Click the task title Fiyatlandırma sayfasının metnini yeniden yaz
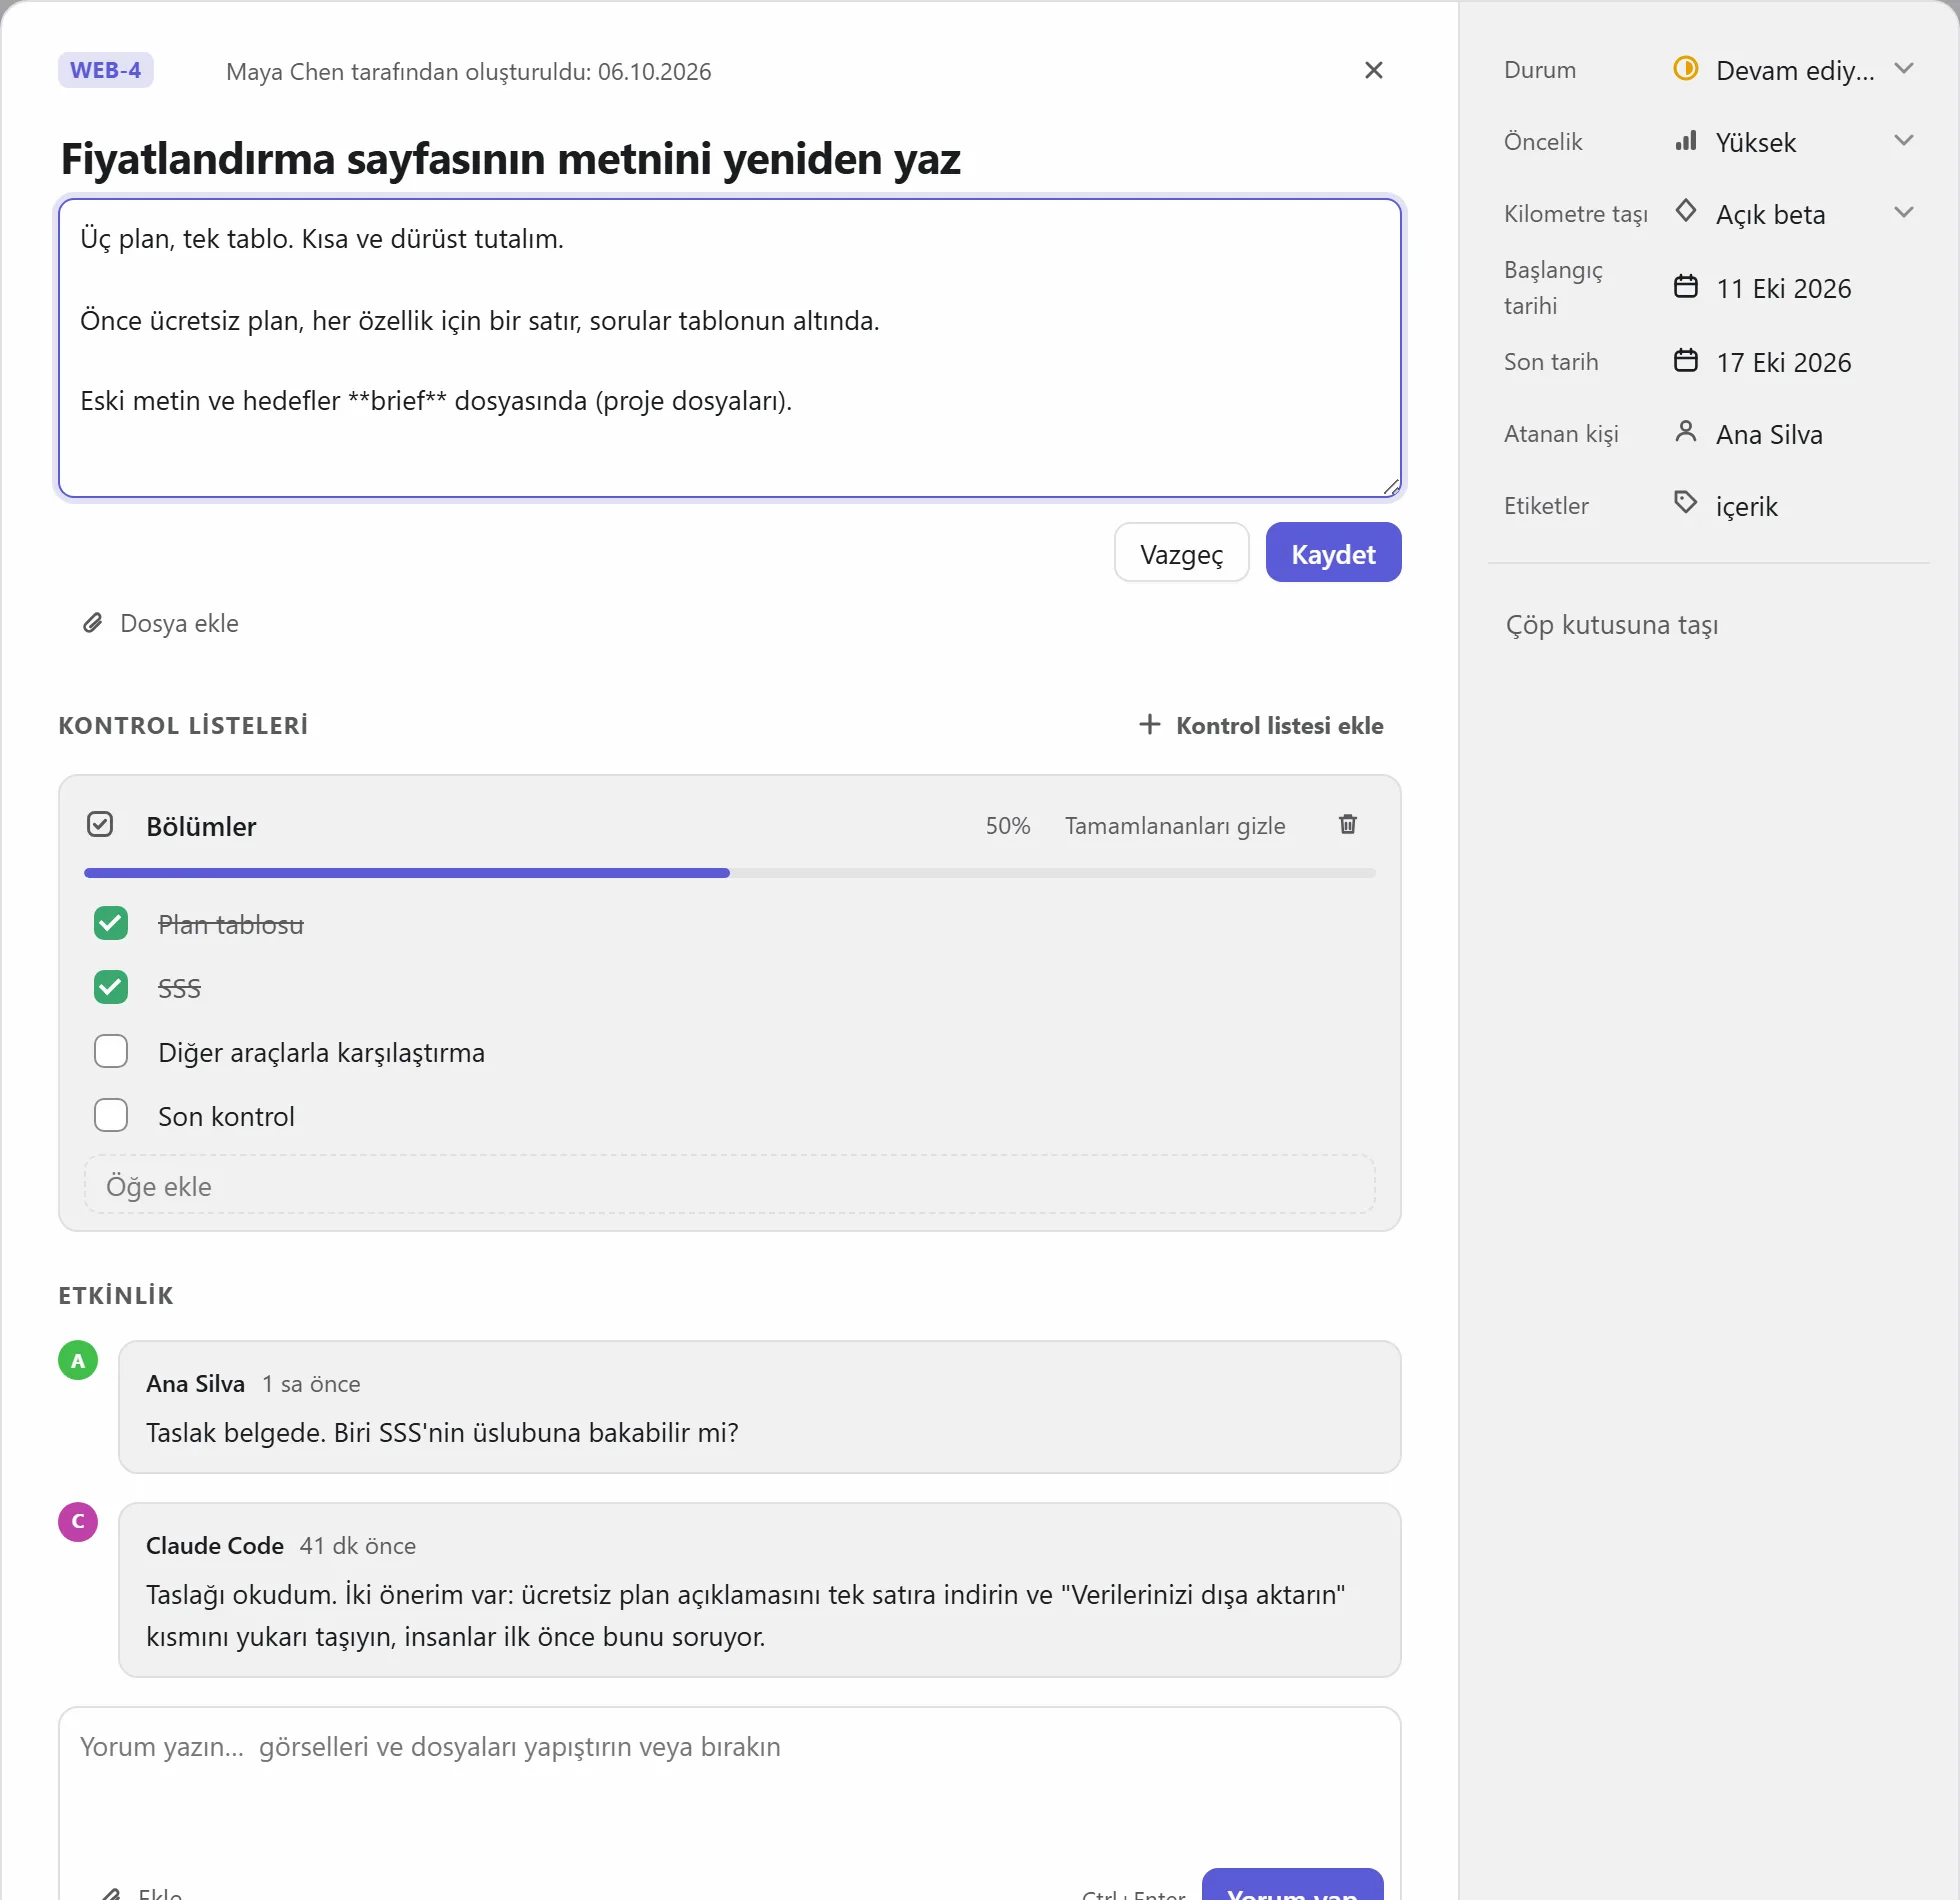 [511, 159]
